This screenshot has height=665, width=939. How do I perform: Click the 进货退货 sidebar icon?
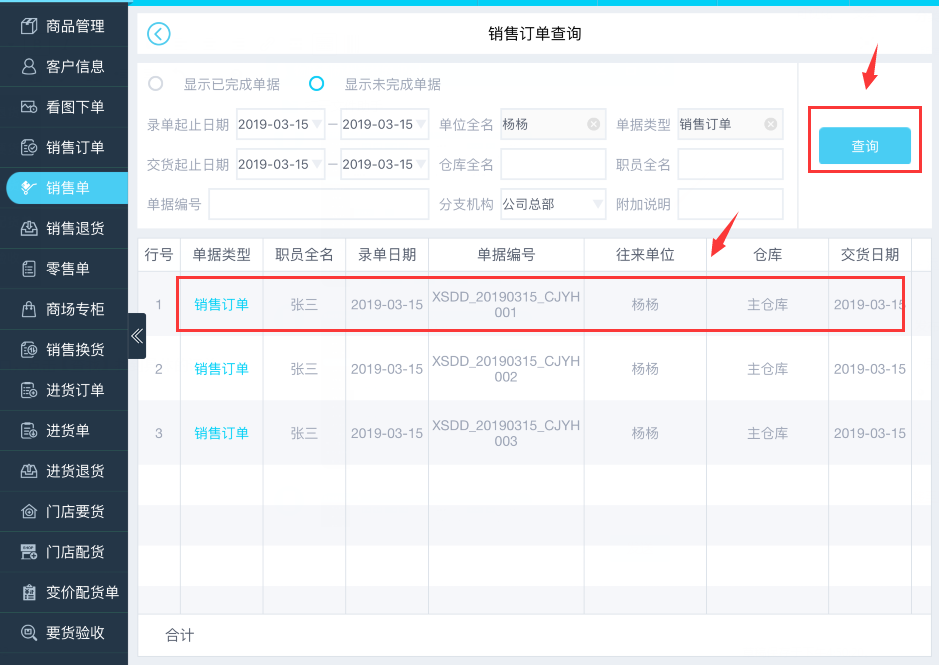pyautogui.click(x=29, y=471)
